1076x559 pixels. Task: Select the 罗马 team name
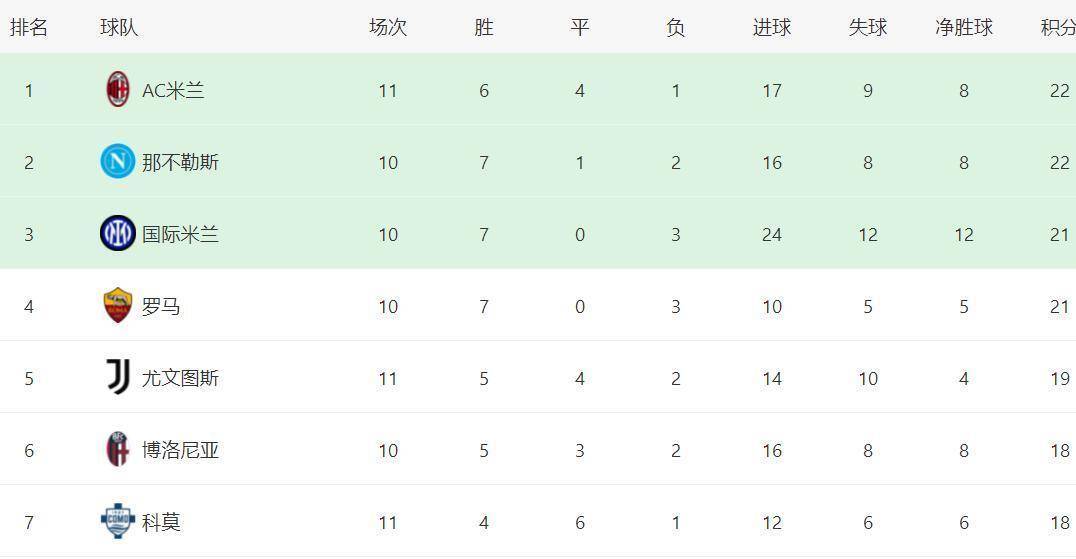tap(161, 307)
